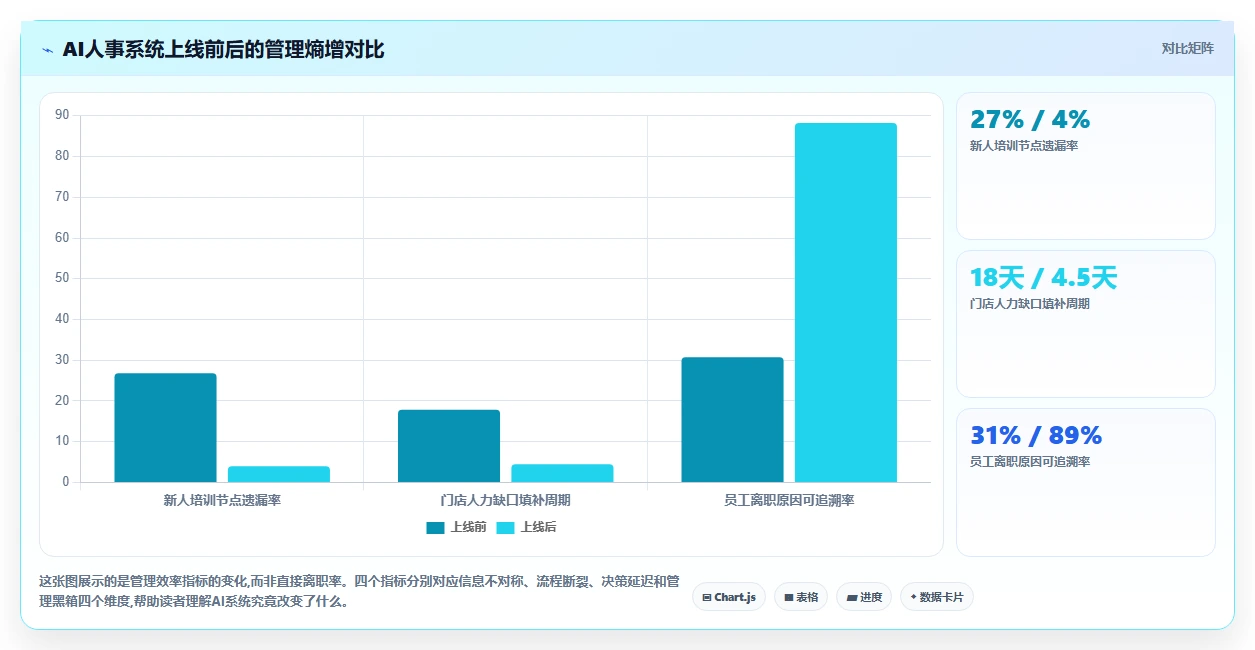Click the light cyan 上线后 legend swatch
The height and width of the screenshot is (650, 1255).
(505, 528)
